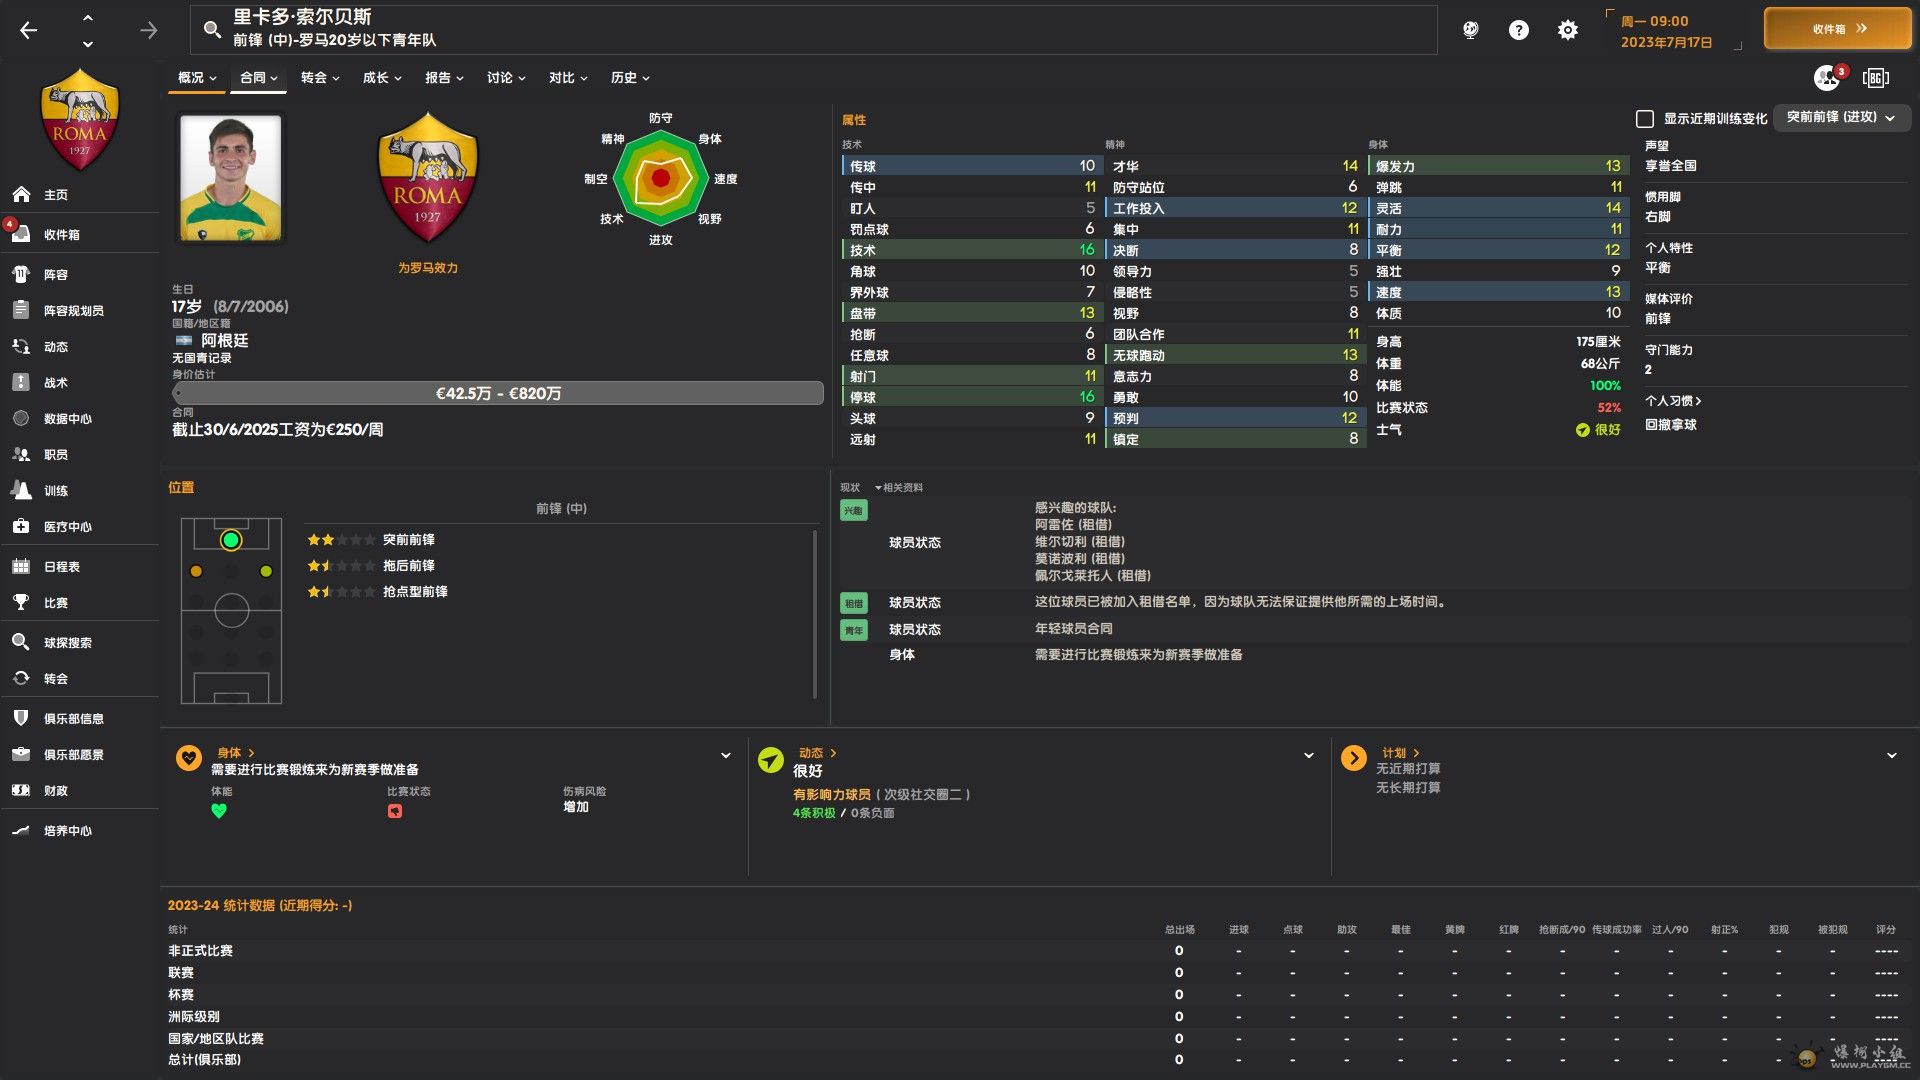Click the value estimate bar €42.5万 - €820万
The height and width of the screenshot is (1080, 1920).
pos(498,394)
